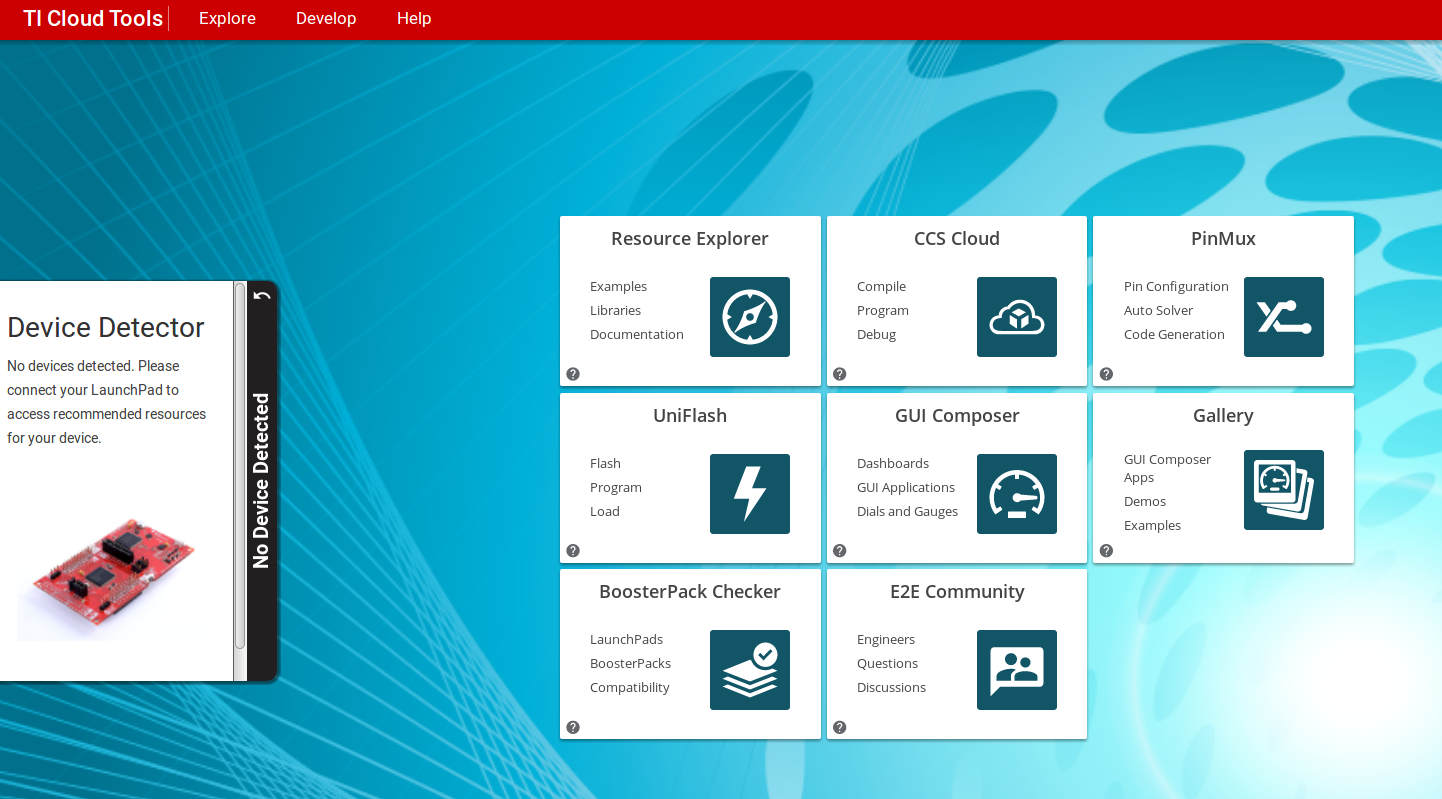Viewport: 1442px width, 799px height.
Task: Click Engineers in E2E Community card
Action: (x=886, y=640)
